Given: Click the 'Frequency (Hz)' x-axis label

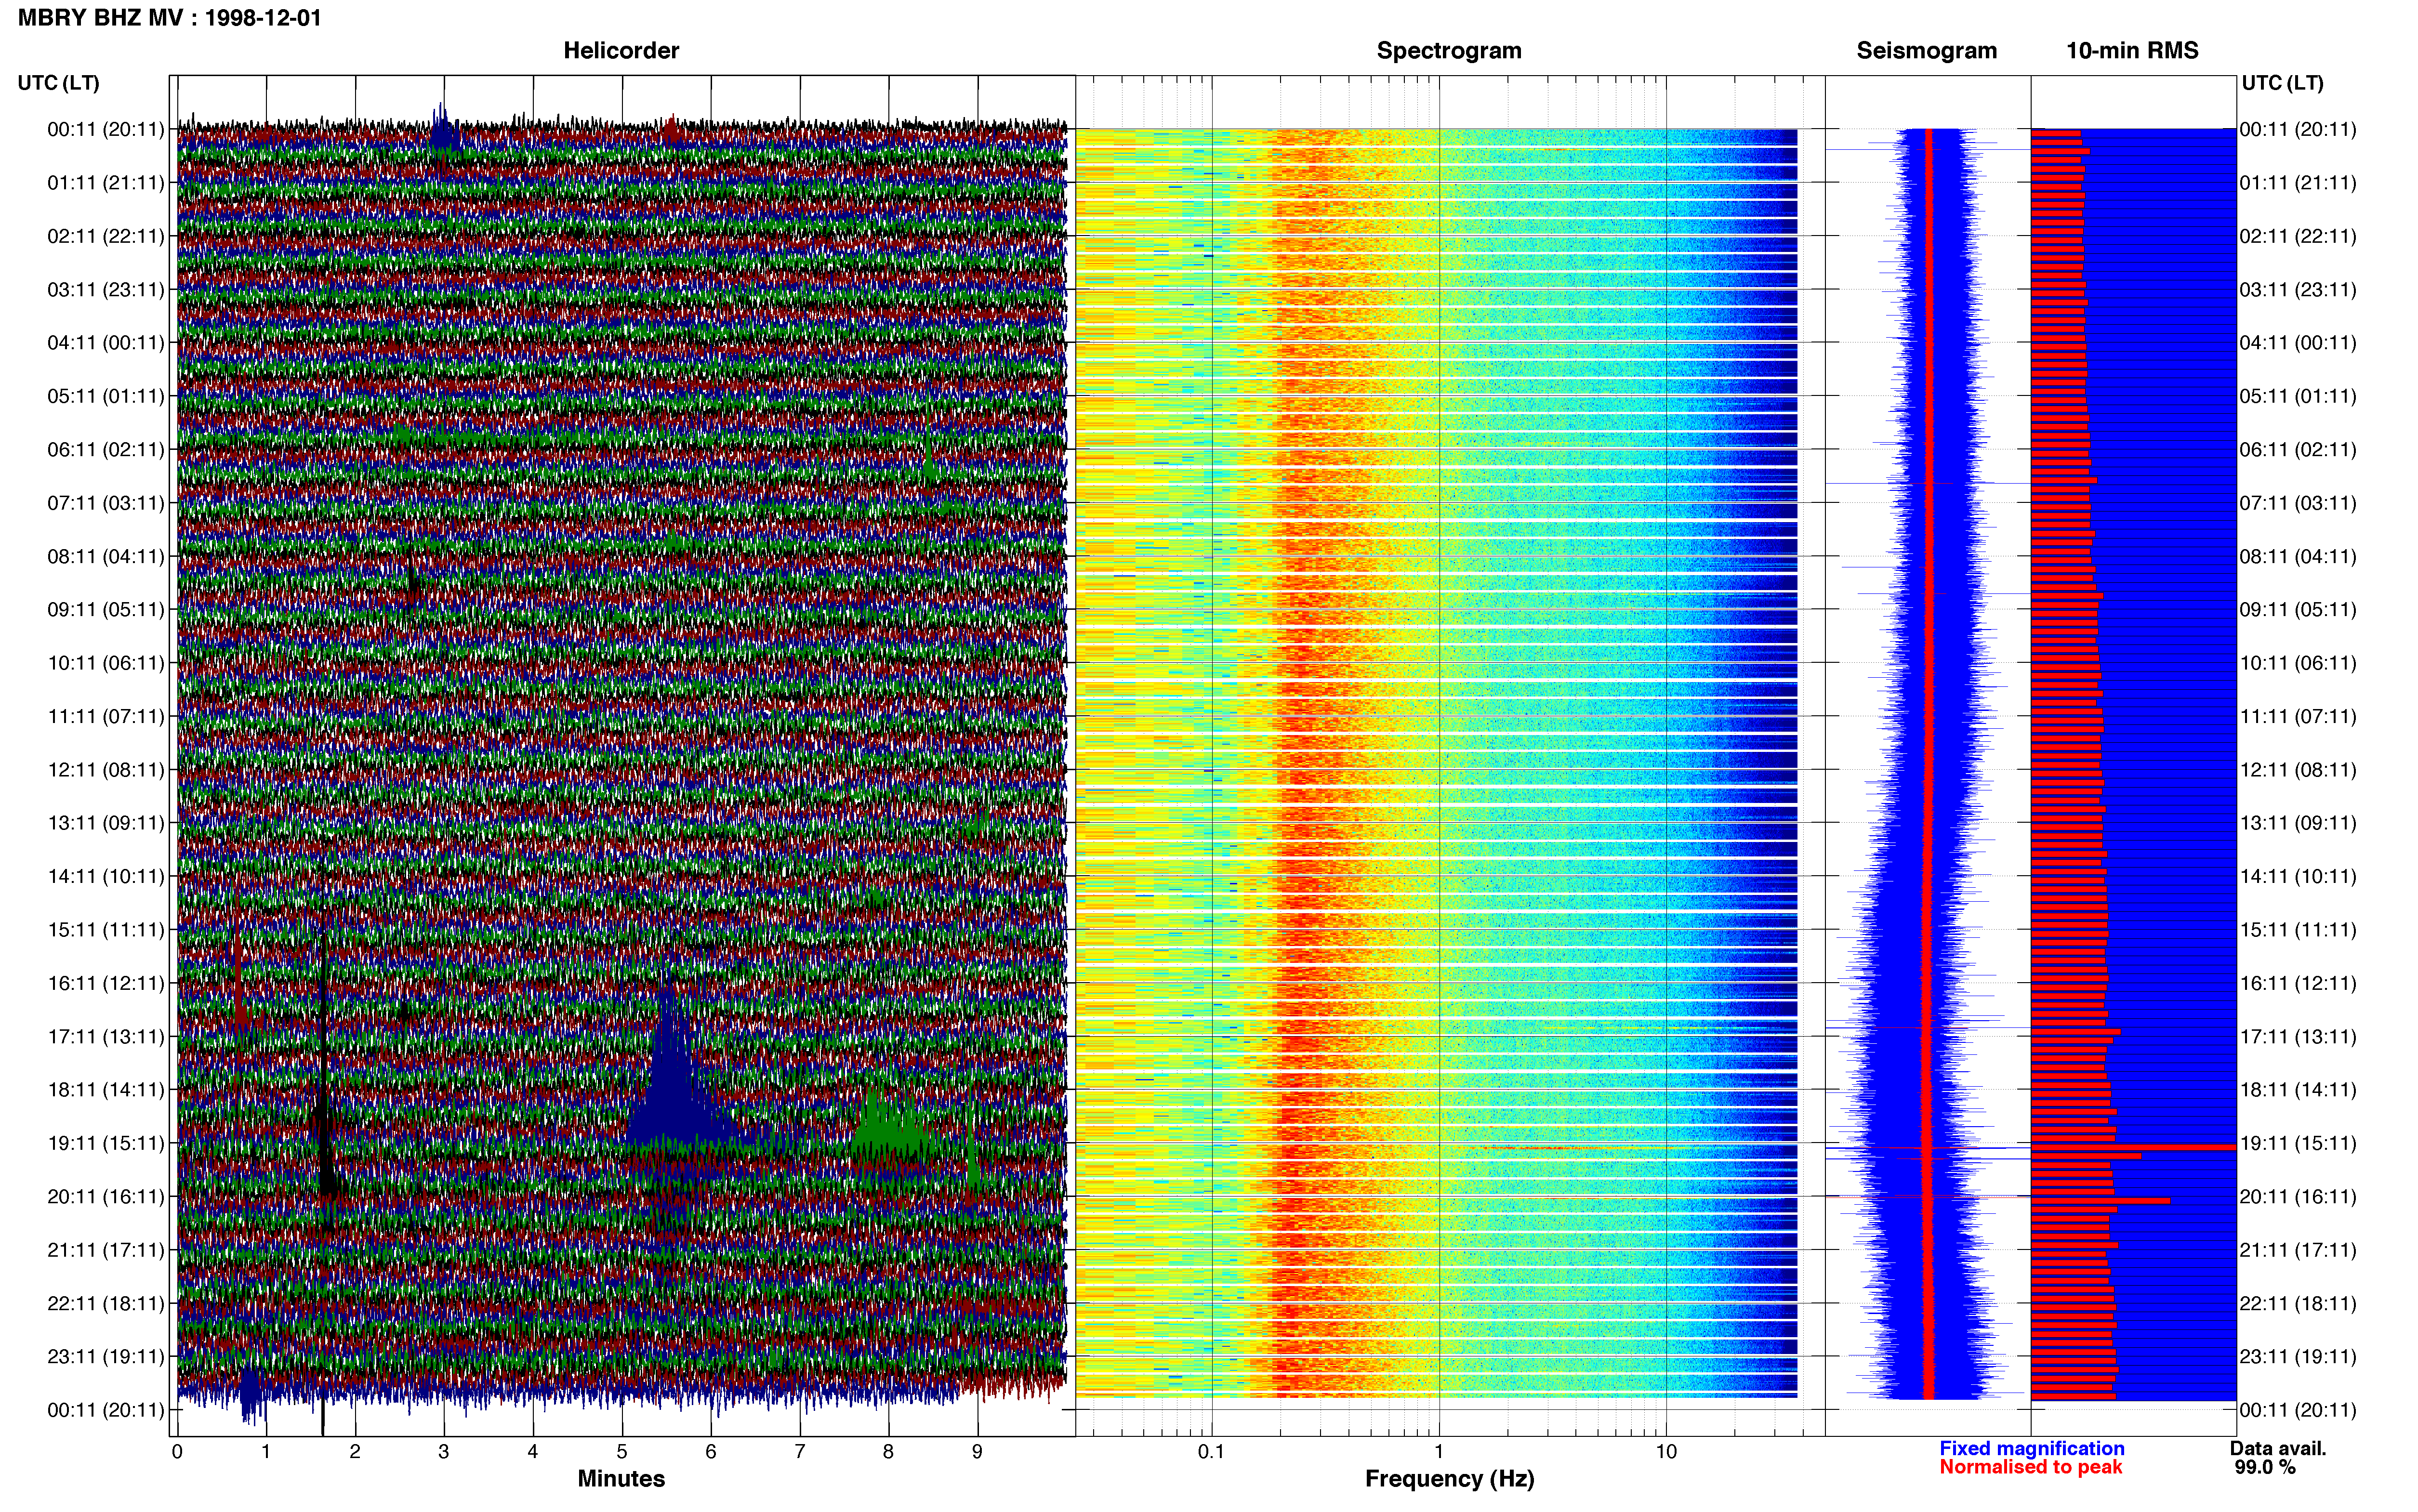Looking at the screenshot, I should tap(1449, 1479).
